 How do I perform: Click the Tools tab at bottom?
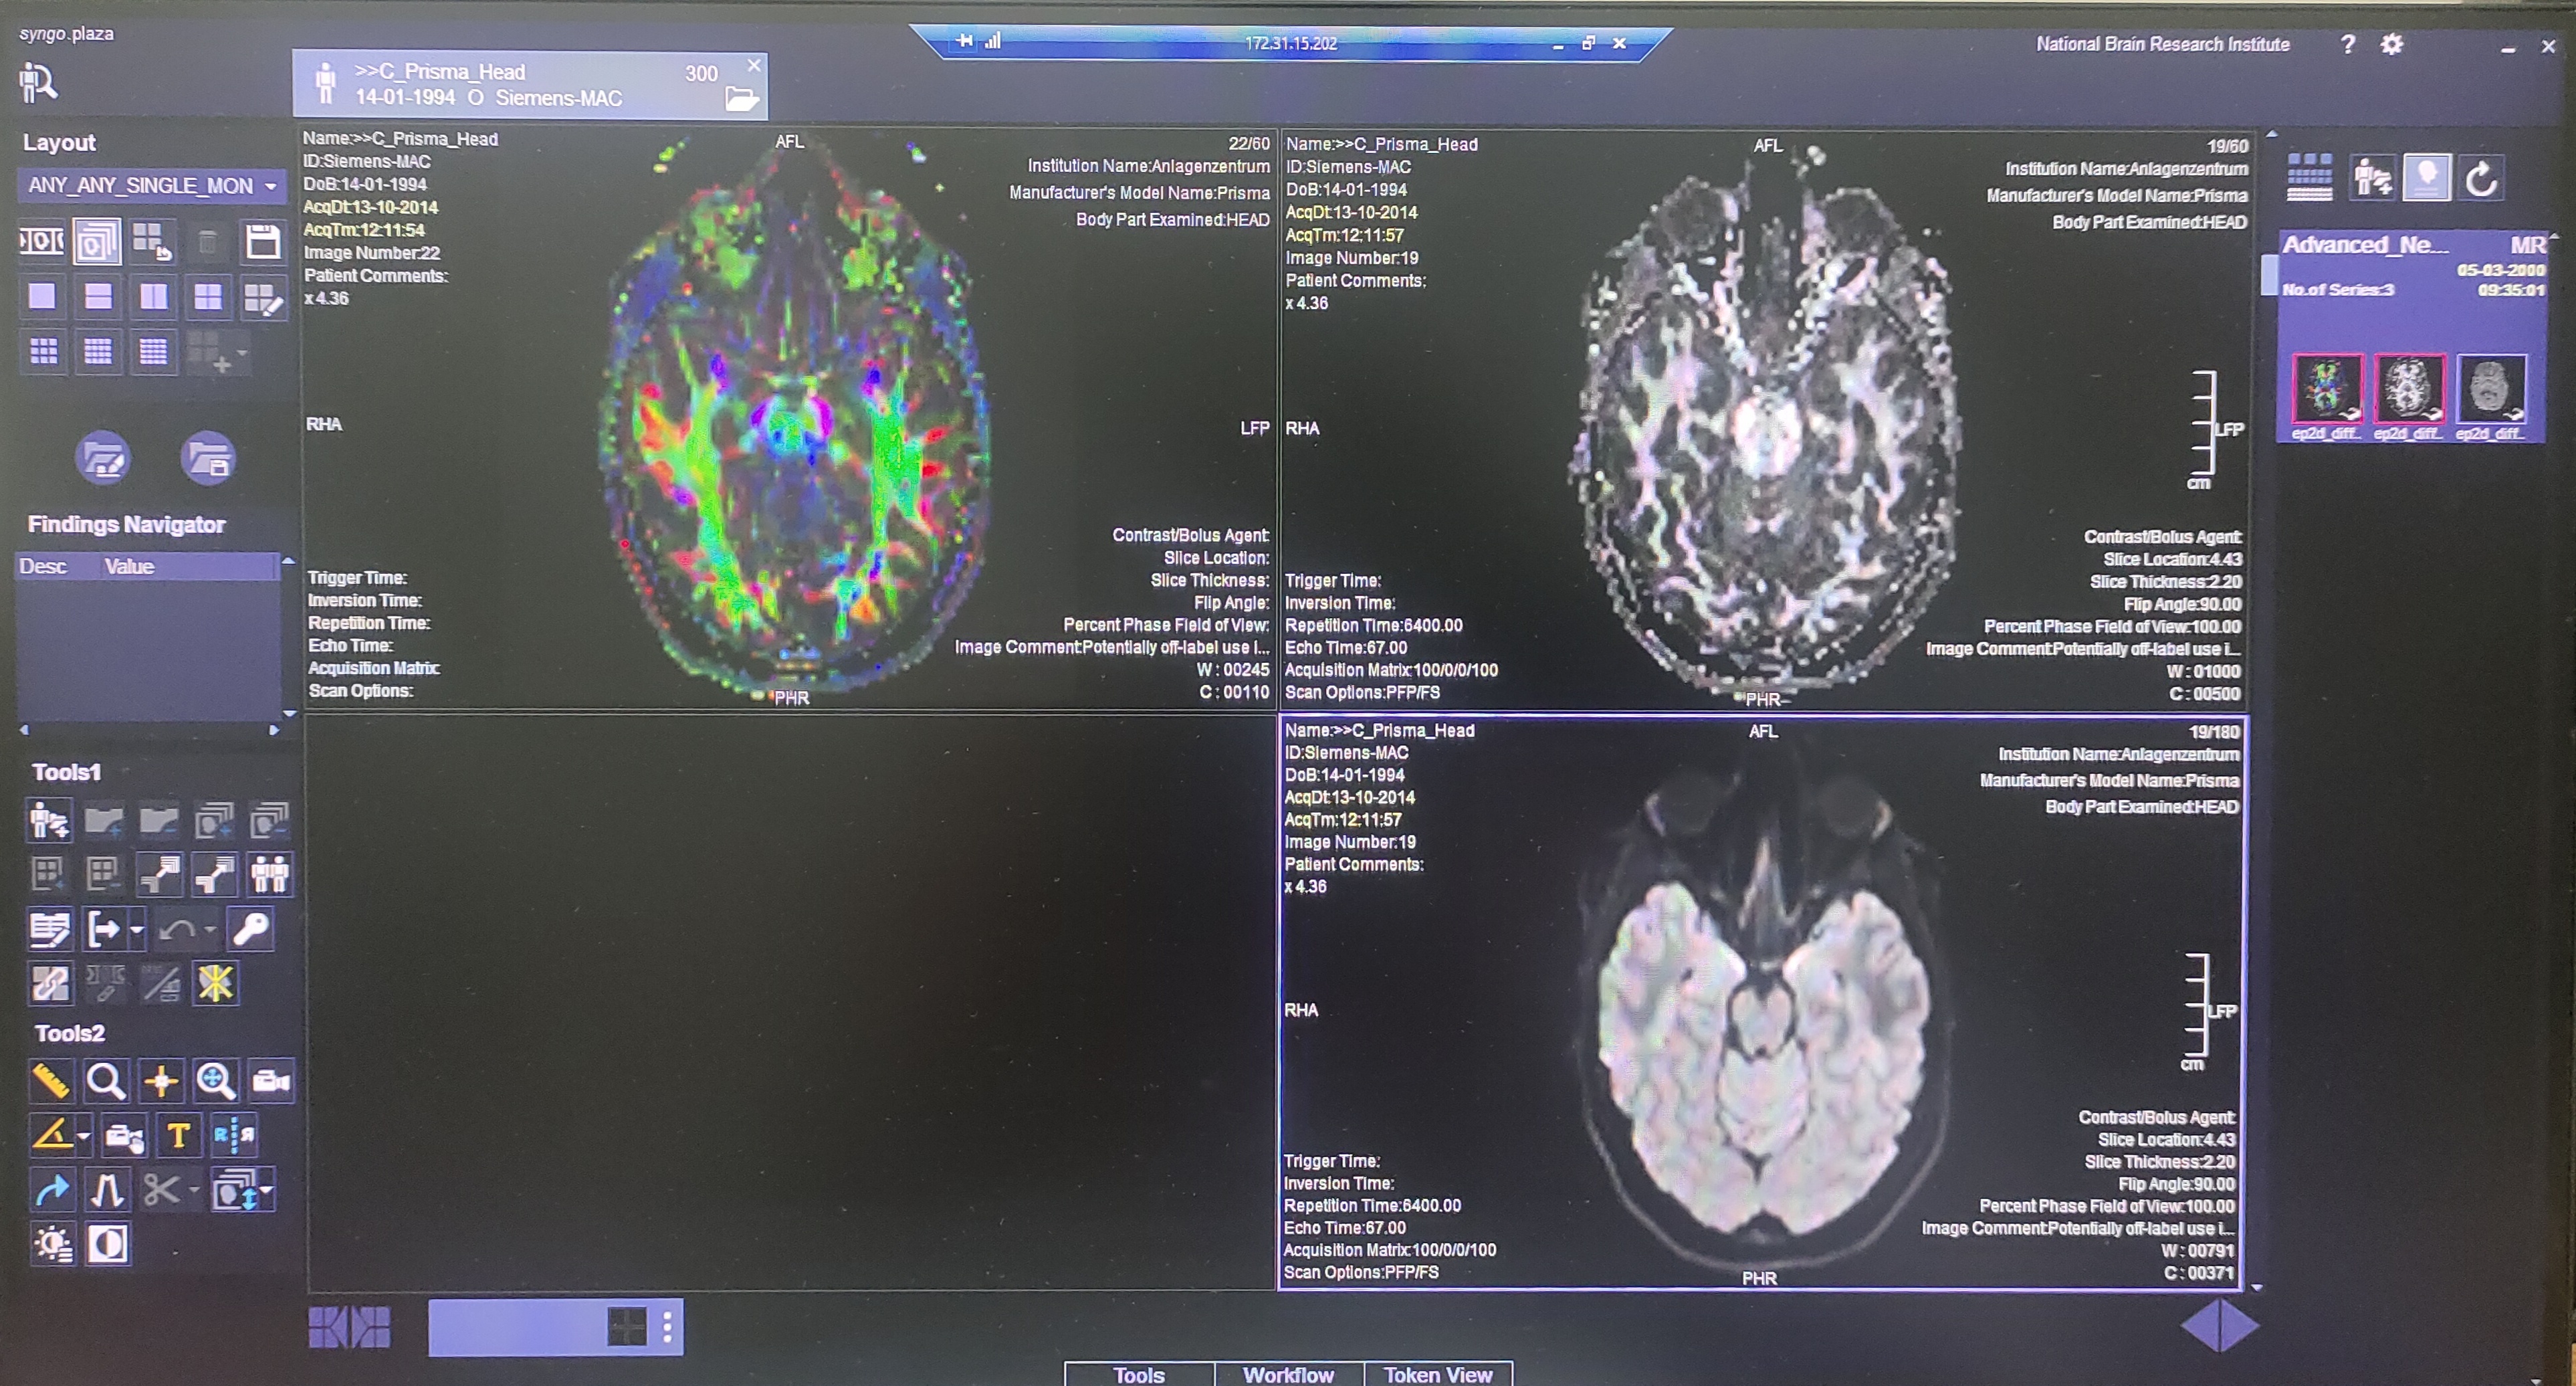coord(1139,1374)
